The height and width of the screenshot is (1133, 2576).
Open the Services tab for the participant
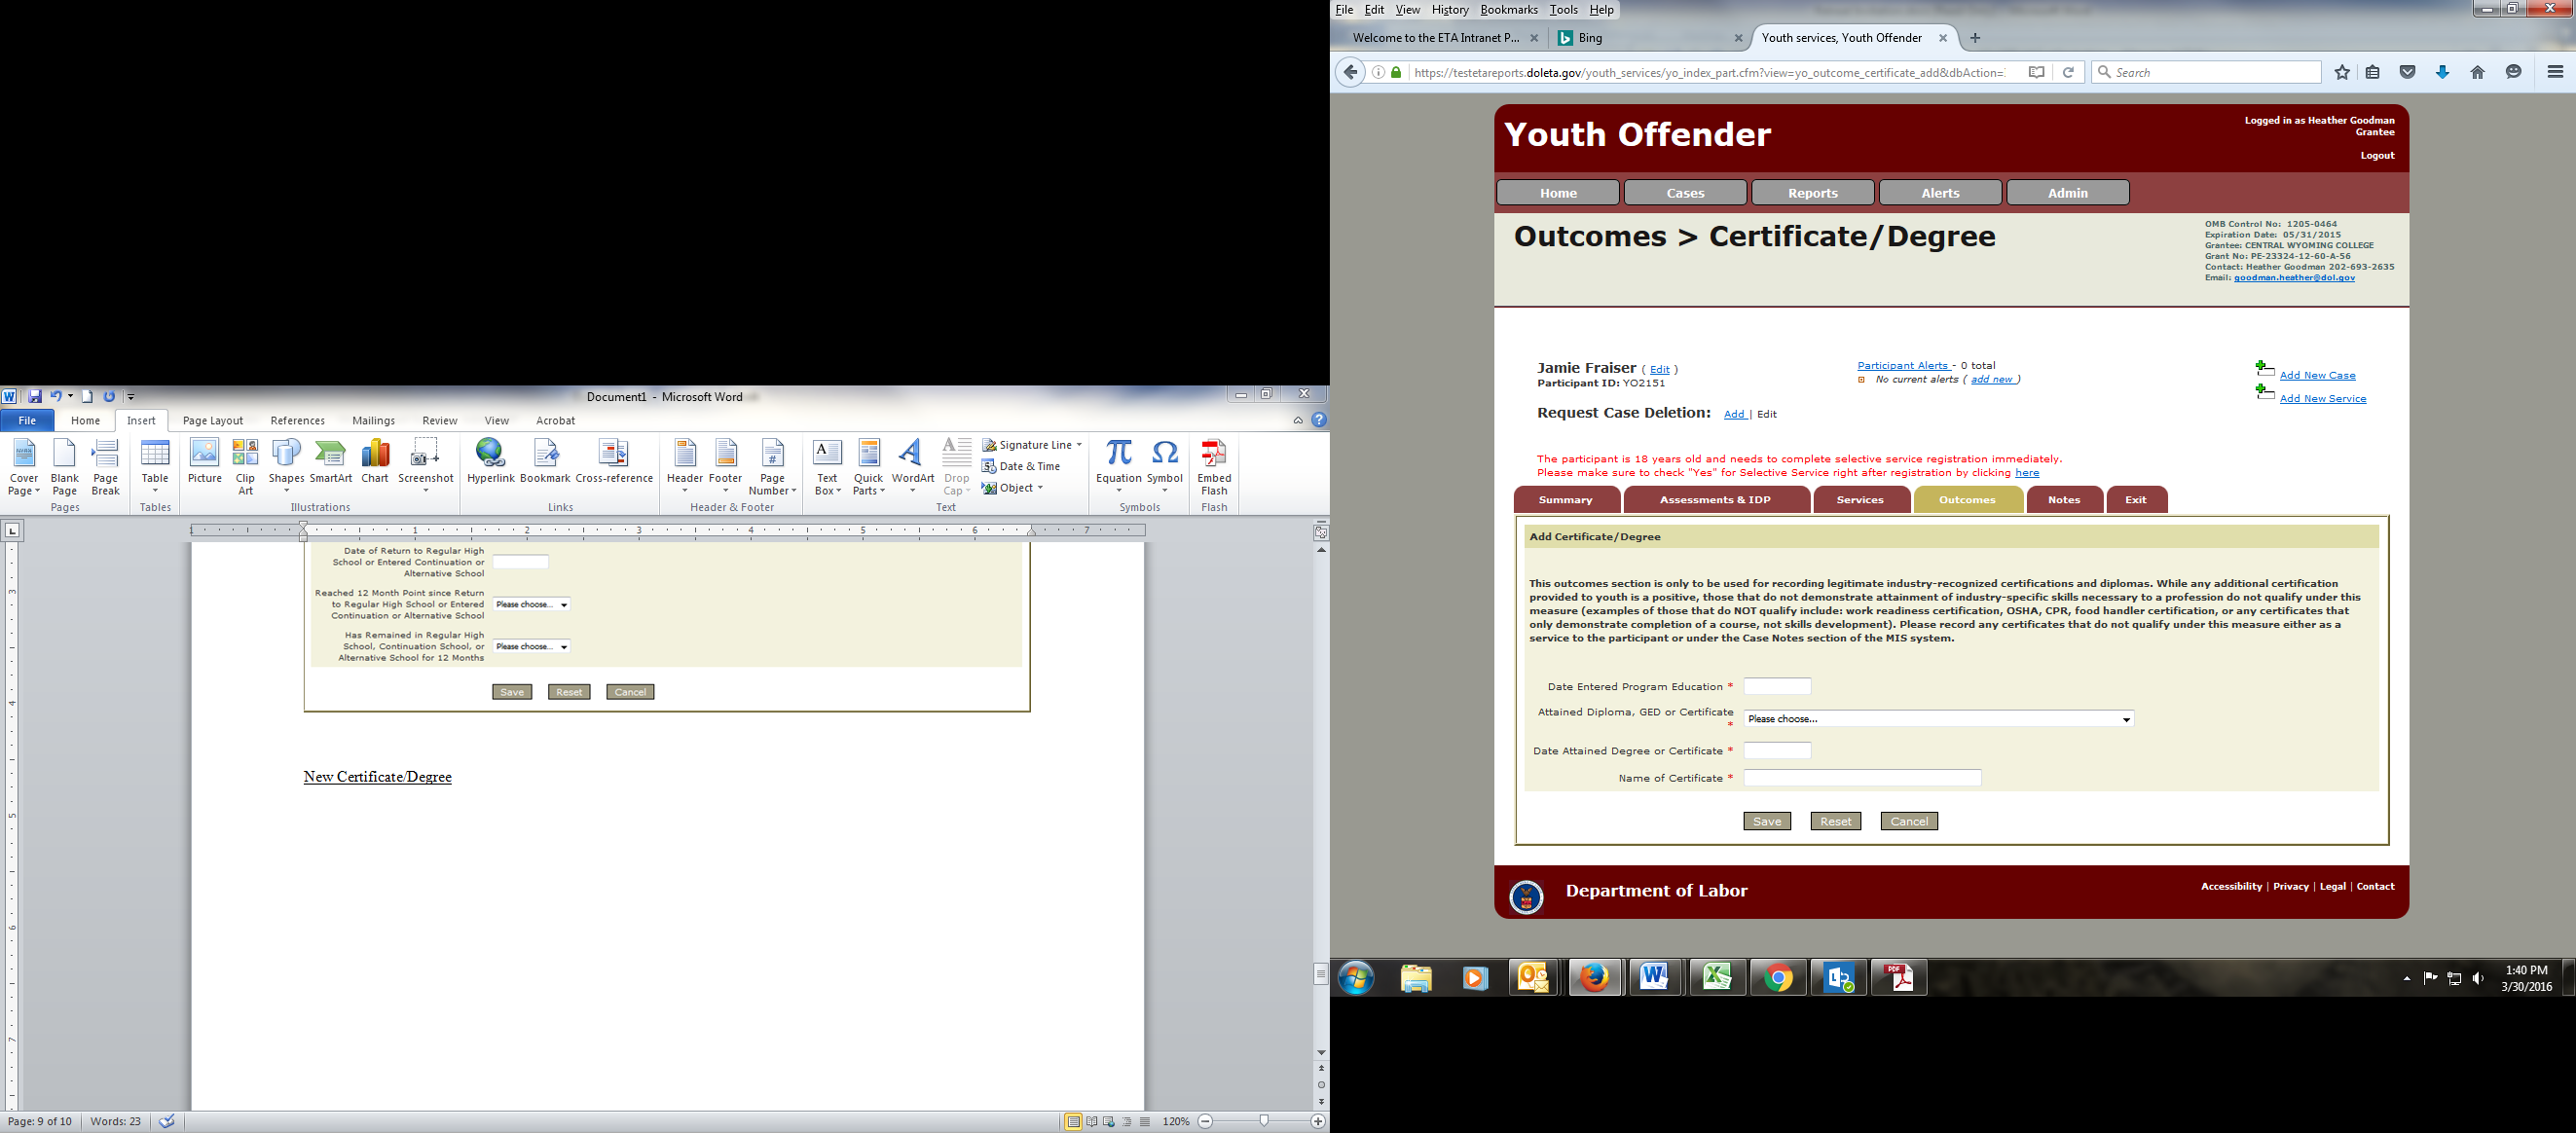(x=1860, y=500)
